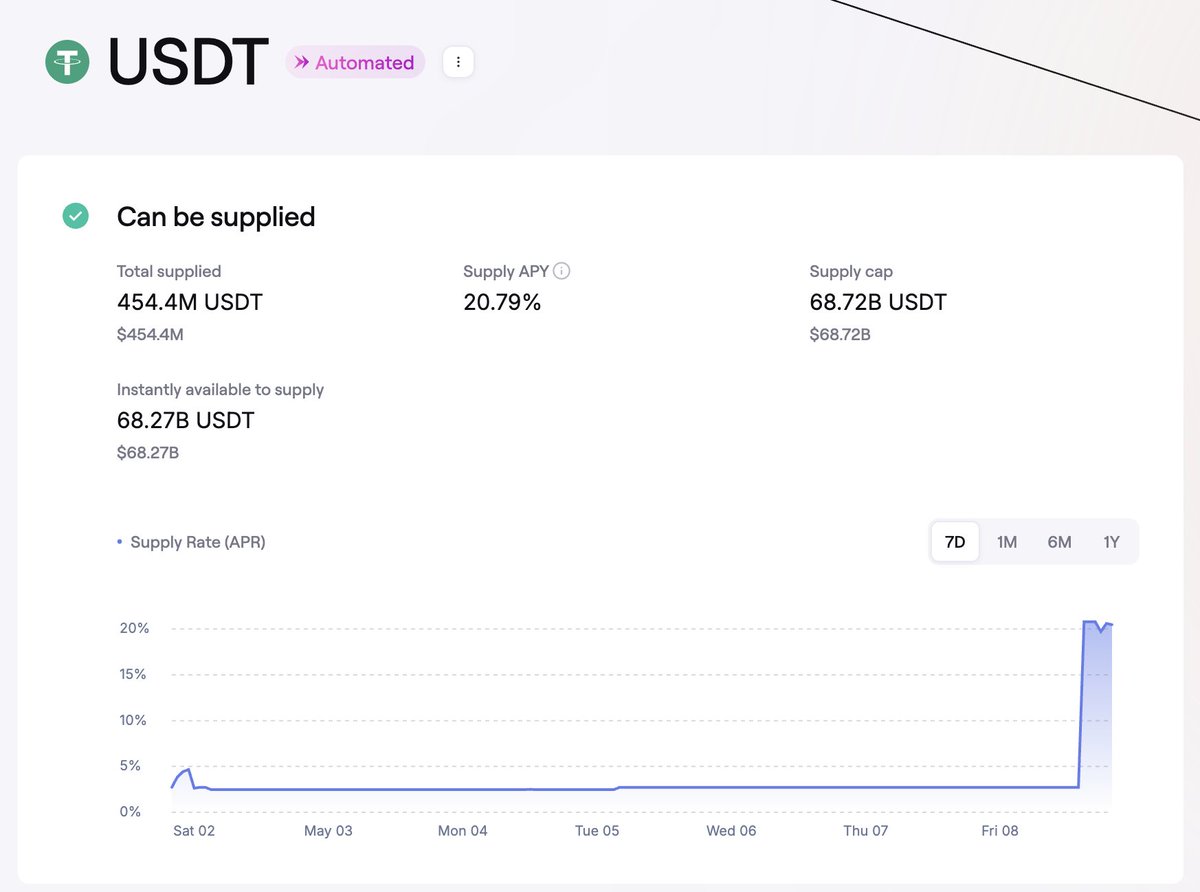Click the Tue 05 x-axis date
1200x892 pixels.
point(597,831)
